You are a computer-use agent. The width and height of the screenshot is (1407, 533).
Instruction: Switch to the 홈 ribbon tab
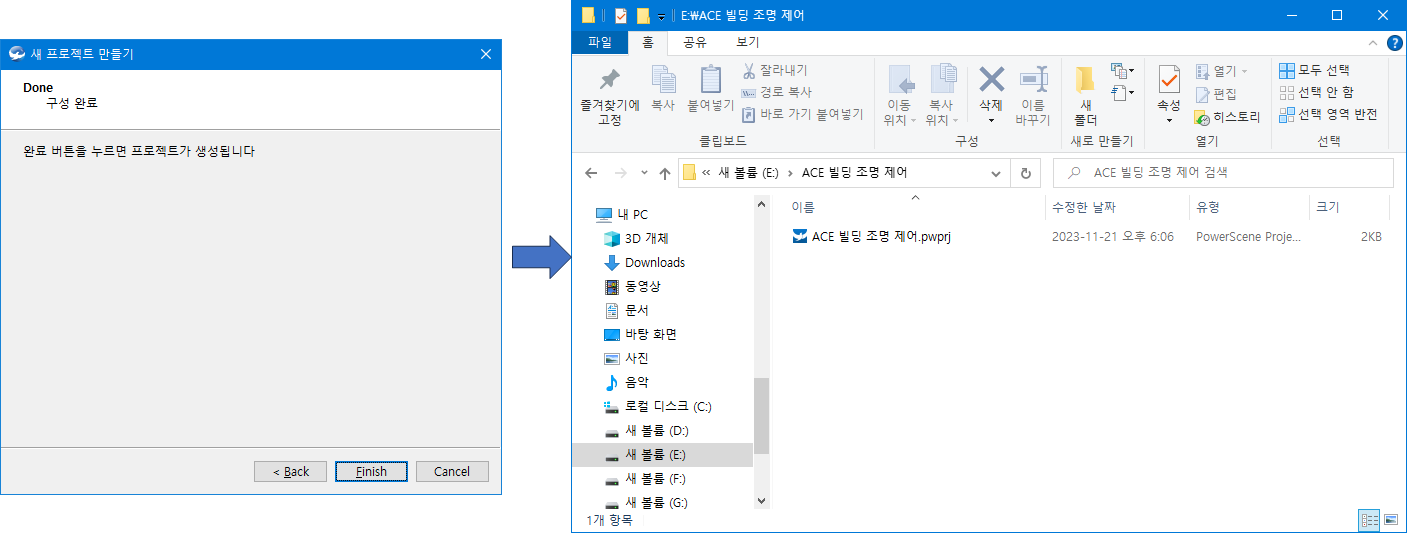(648, 42)
